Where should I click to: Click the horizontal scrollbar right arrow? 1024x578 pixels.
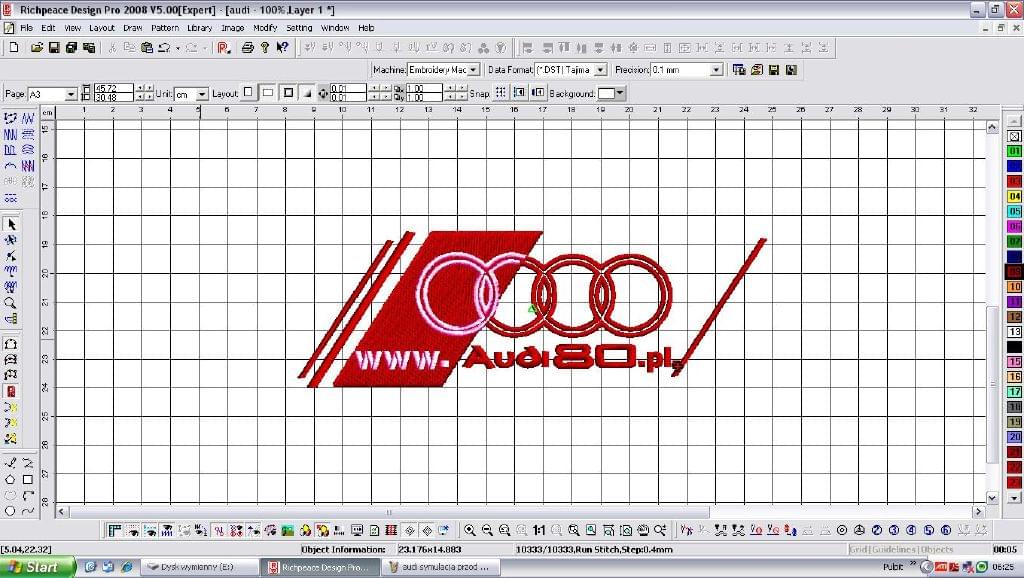[979, 512]
